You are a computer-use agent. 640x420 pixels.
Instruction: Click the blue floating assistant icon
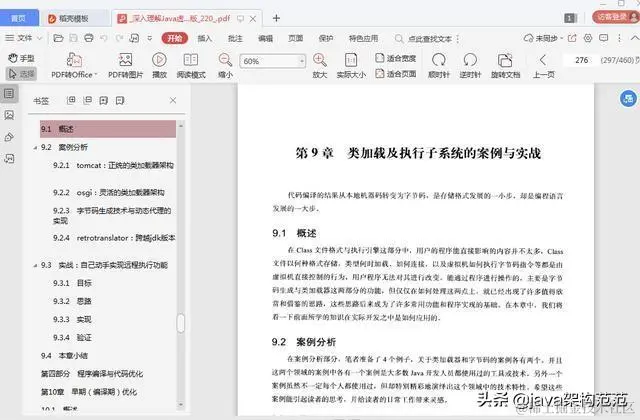628,98
